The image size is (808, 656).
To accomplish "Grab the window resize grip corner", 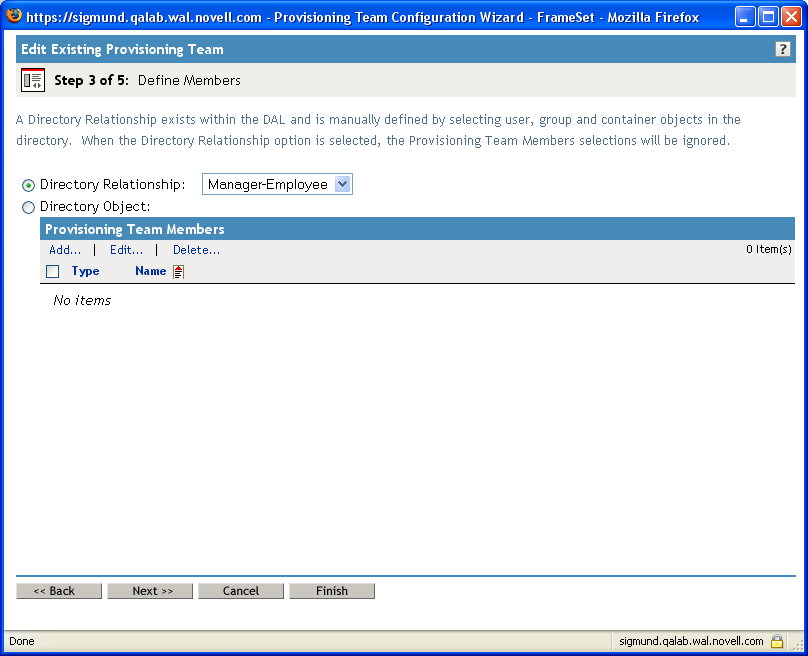I will 798,646.
